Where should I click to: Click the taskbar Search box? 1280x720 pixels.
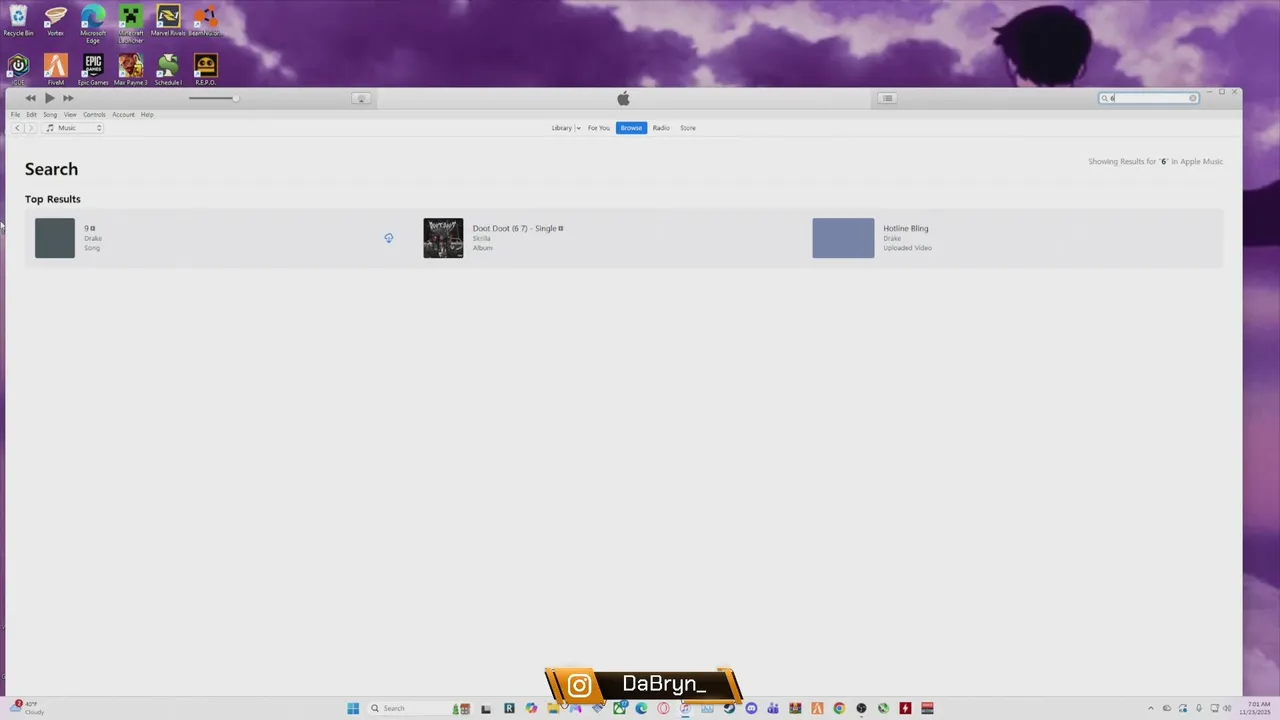(x=418, y=708)
